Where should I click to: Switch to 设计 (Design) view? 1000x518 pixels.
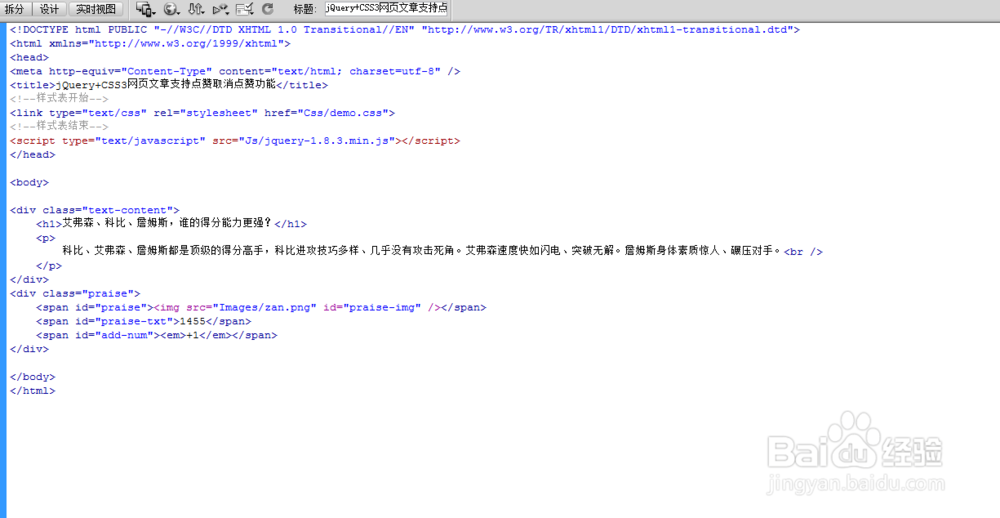tap(48, 9)
